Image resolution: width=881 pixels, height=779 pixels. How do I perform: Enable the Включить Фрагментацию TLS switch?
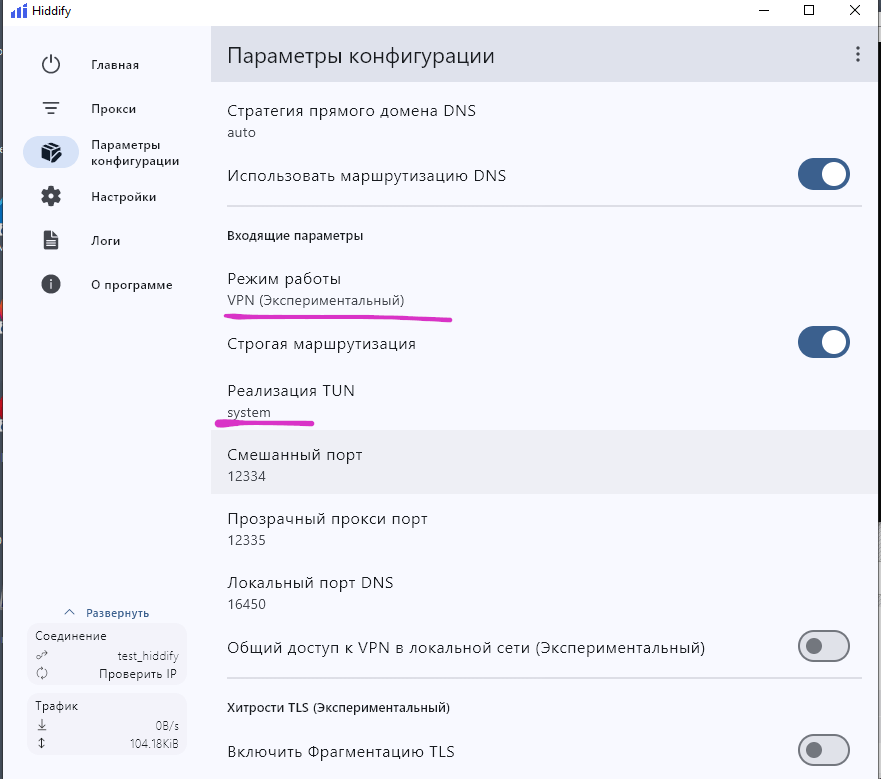coord(823,751)
